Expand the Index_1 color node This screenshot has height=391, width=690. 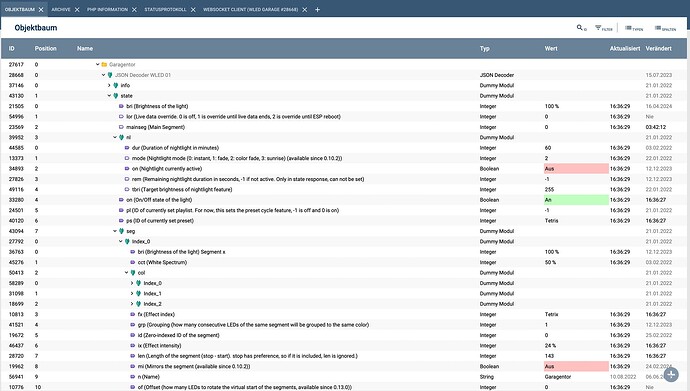point(132,293)
